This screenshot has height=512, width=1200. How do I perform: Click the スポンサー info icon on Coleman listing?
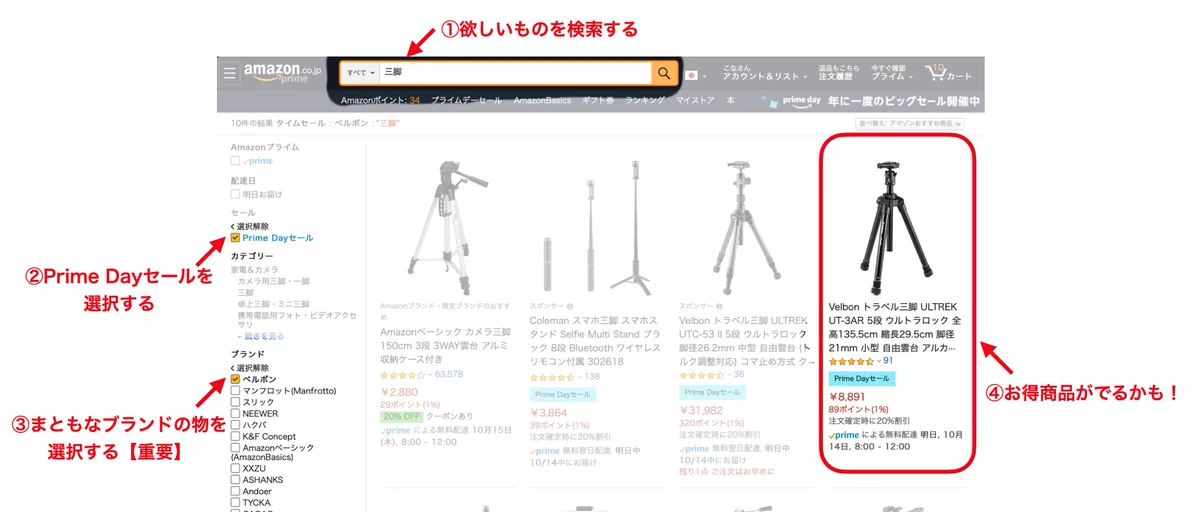point(570,306)
